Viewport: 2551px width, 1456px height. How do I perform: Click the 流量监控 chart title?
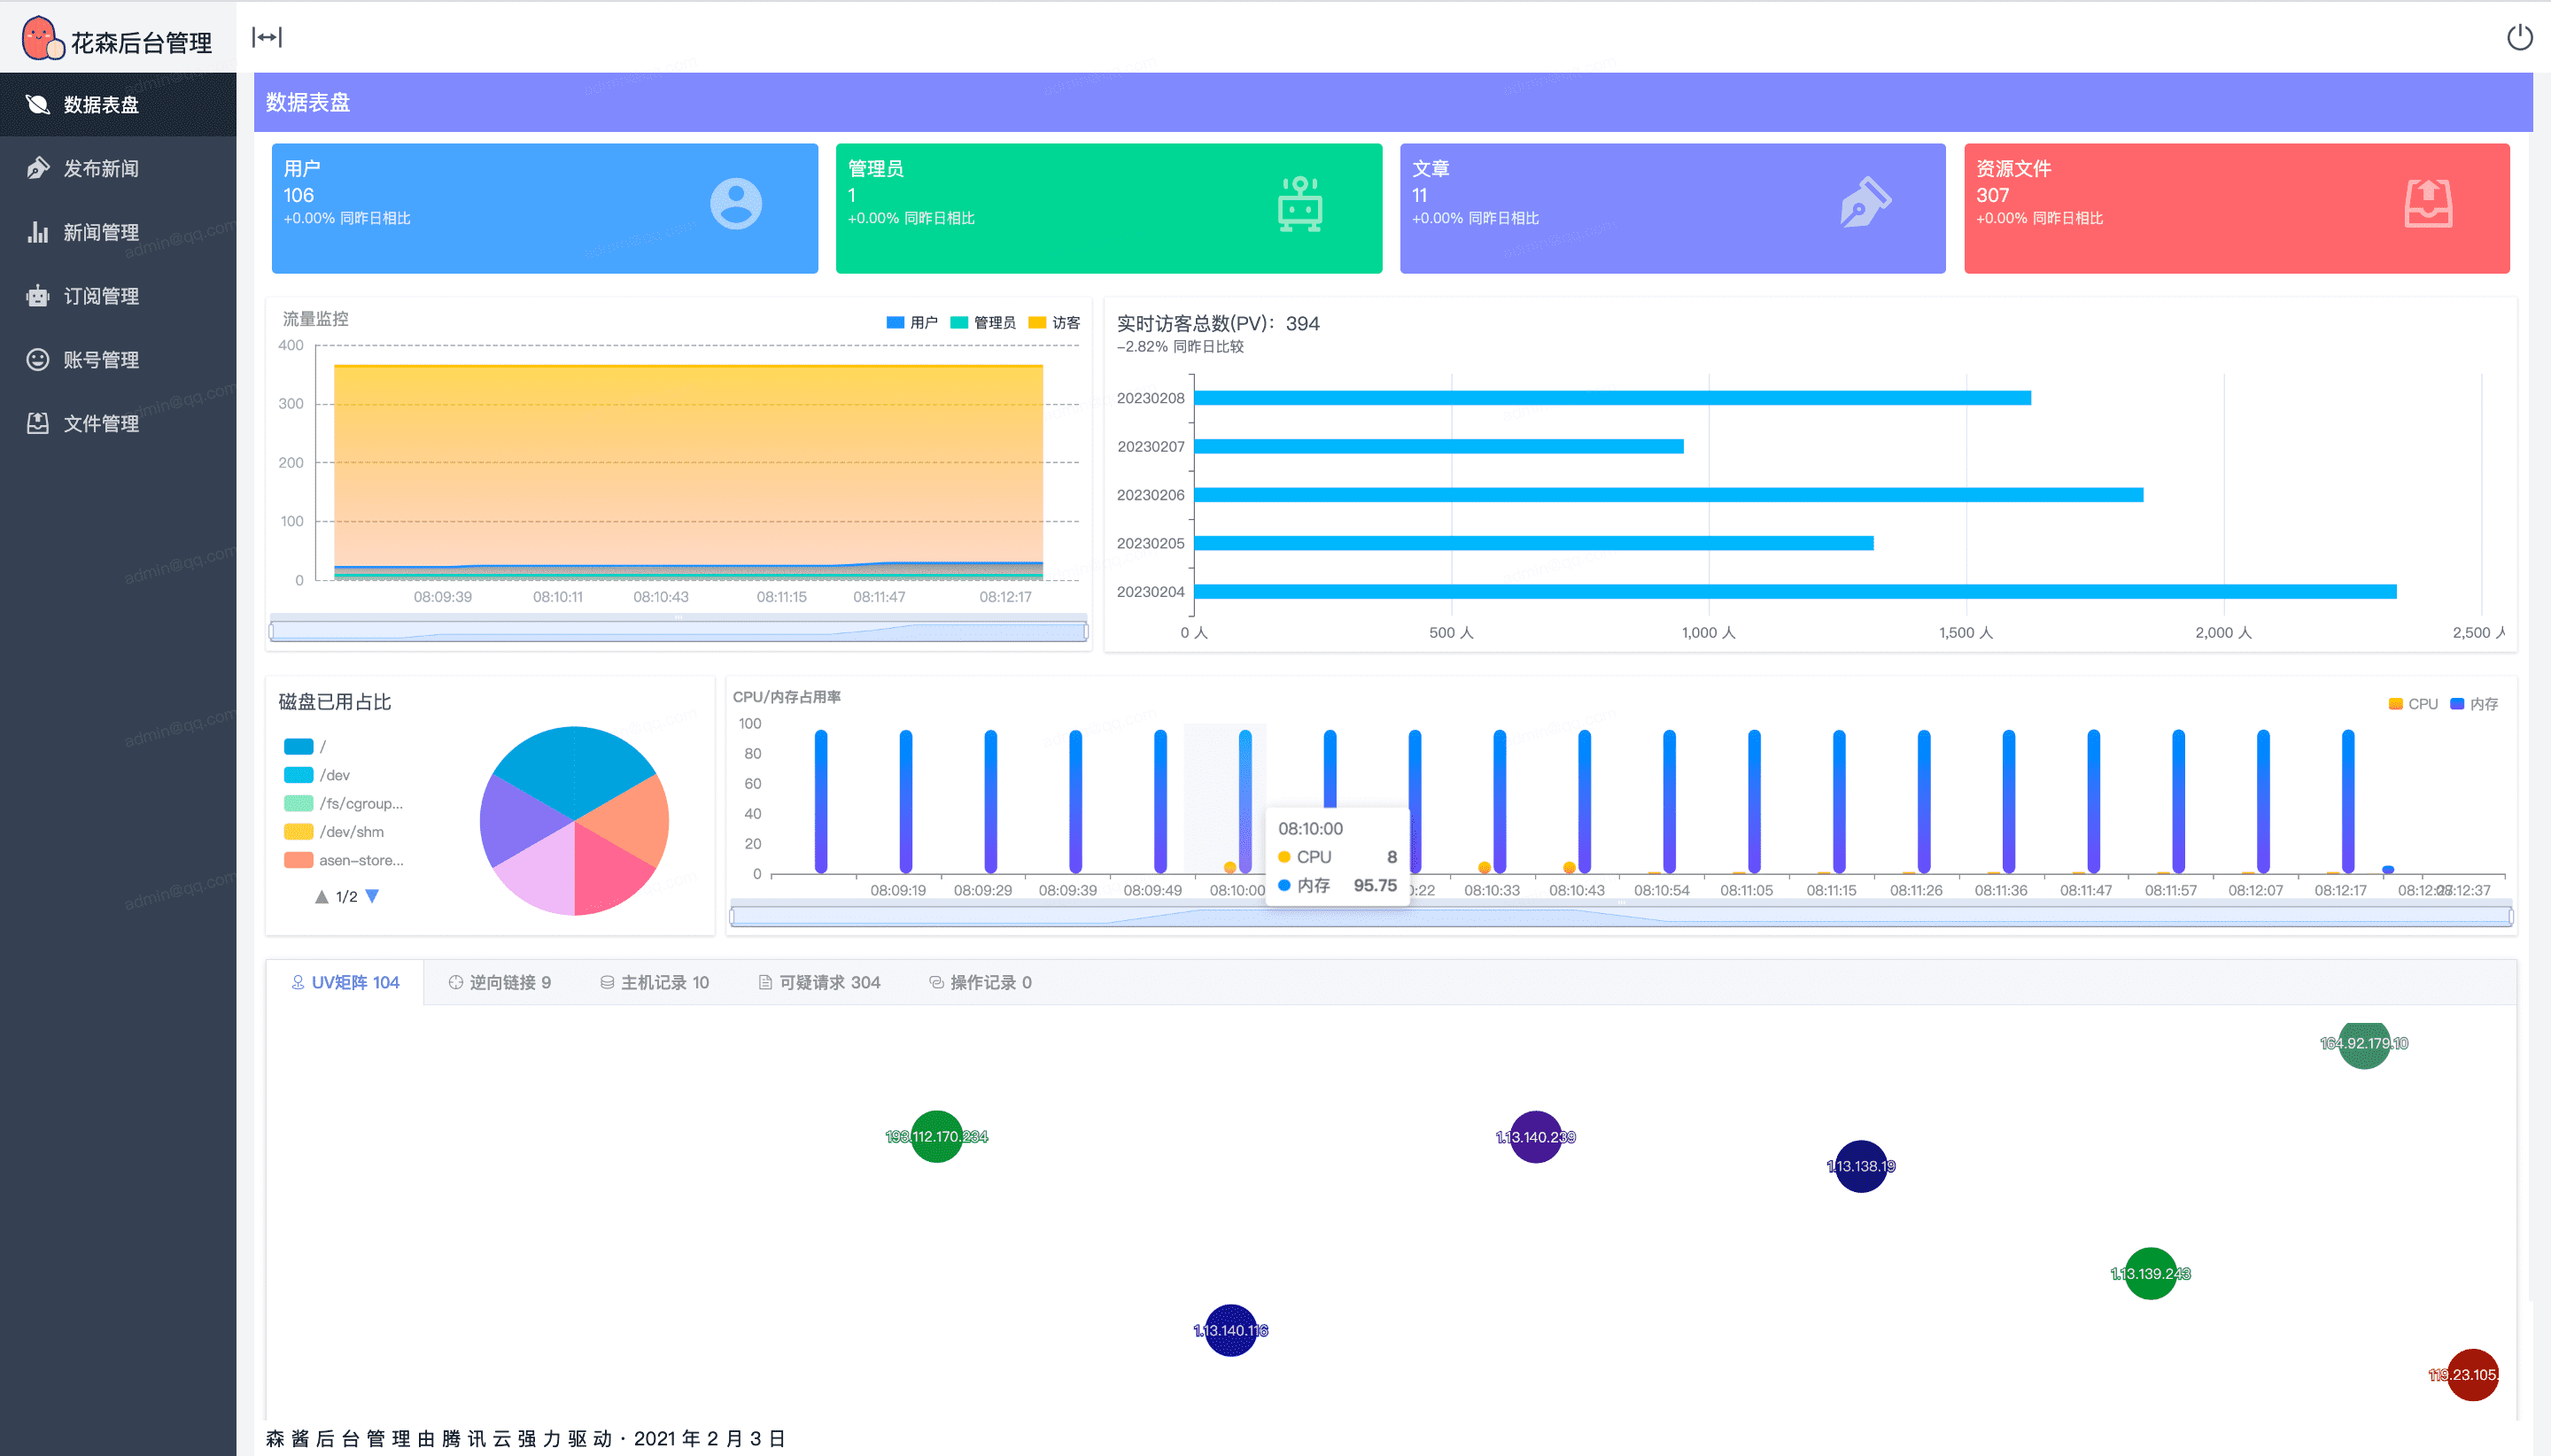point(316,319)
